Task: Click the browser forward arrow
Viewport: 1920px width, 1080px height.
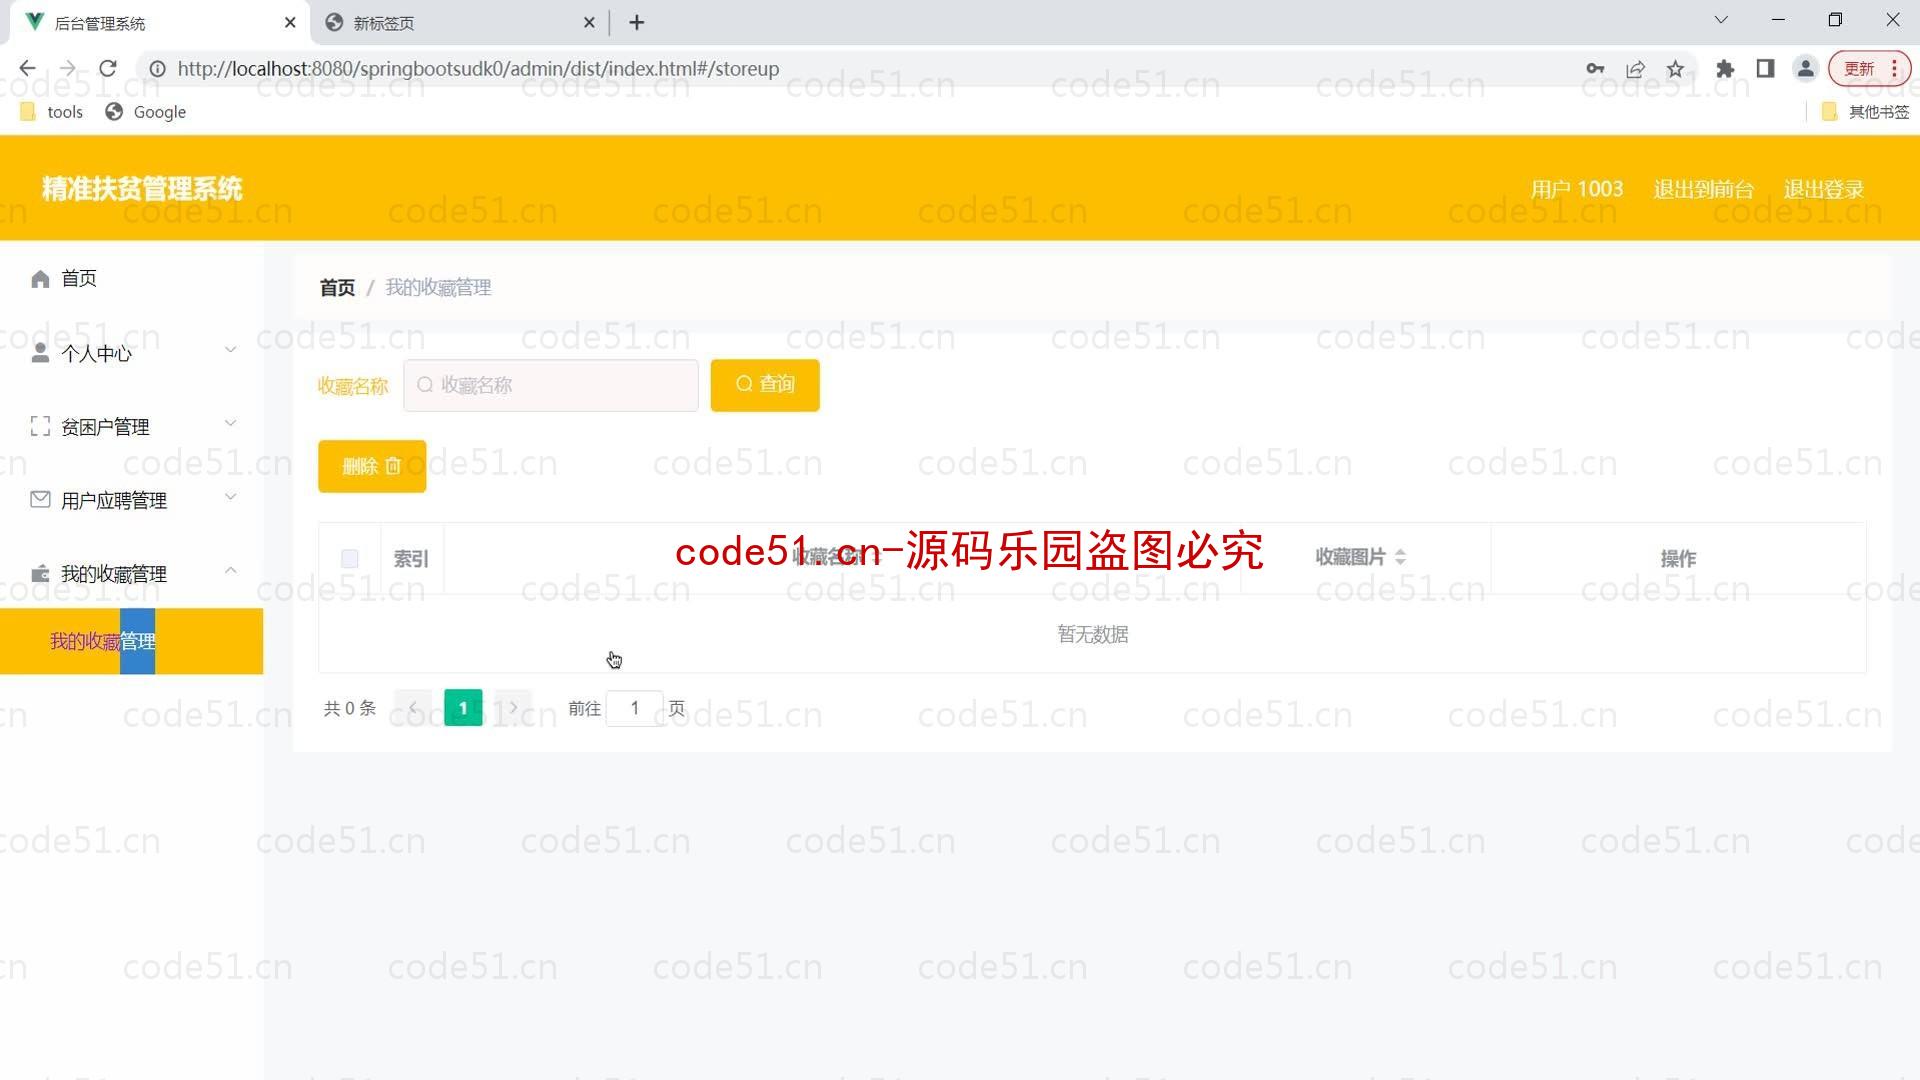Action: (68, 68)
